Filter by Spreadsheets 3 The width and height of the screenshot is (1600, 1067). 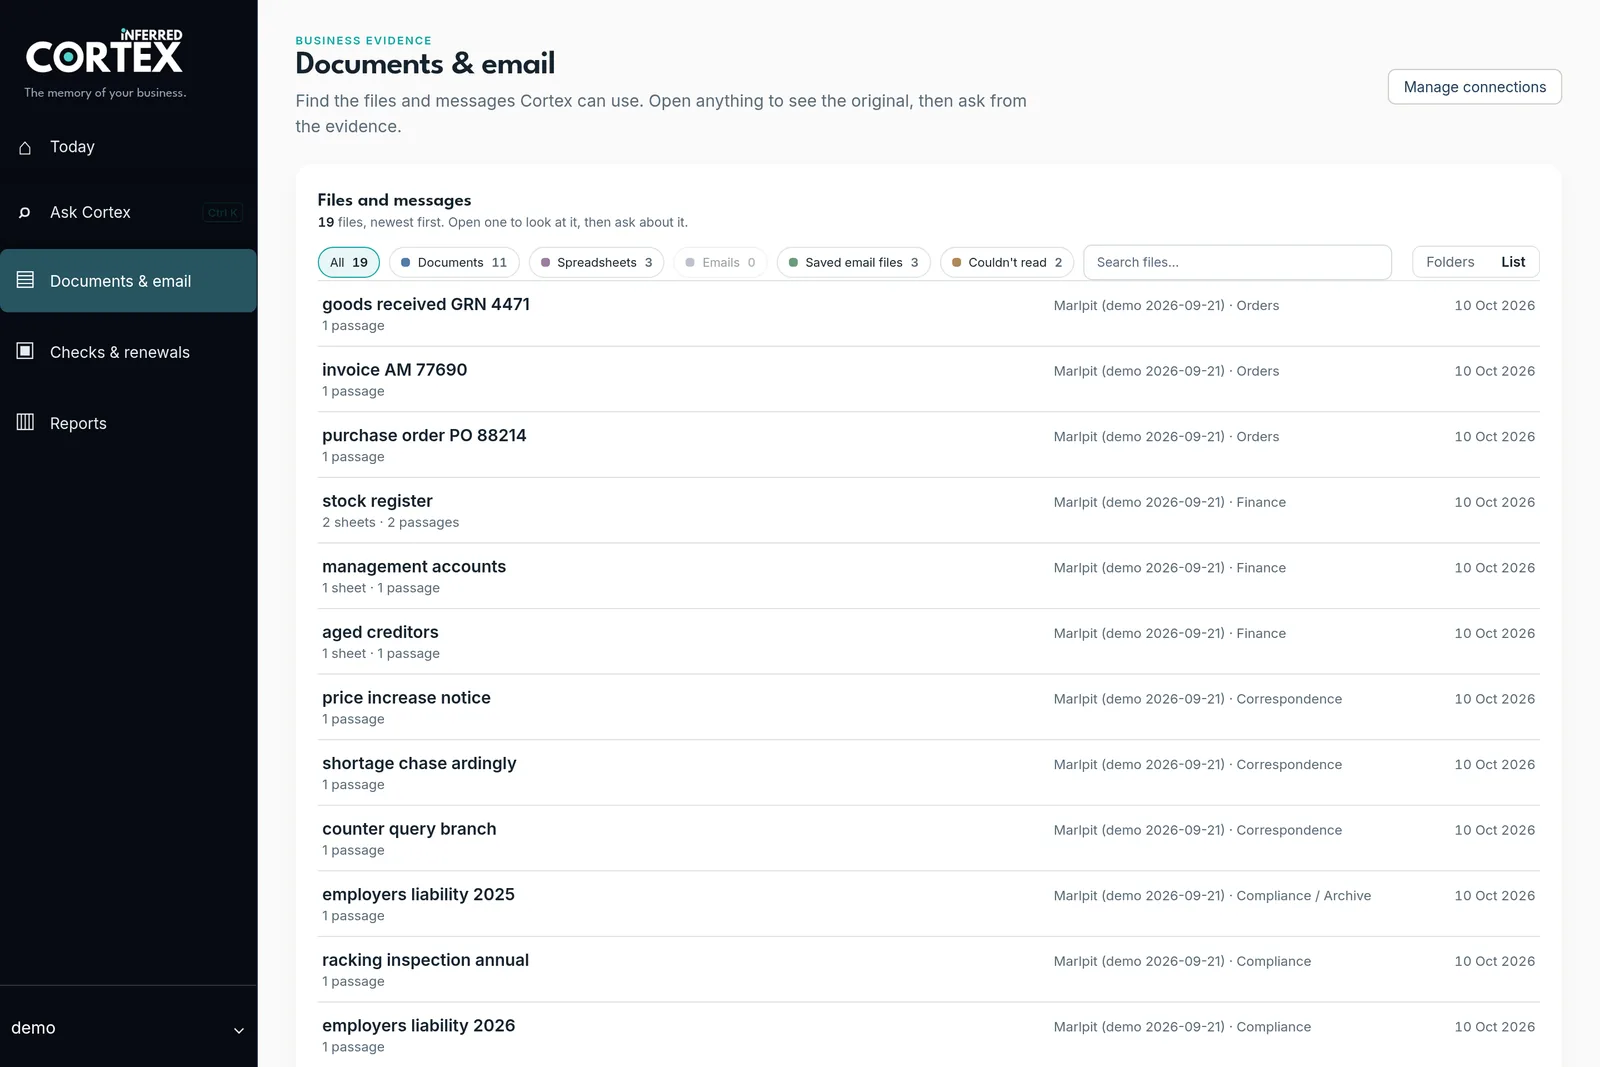click(x=596, y=262)
